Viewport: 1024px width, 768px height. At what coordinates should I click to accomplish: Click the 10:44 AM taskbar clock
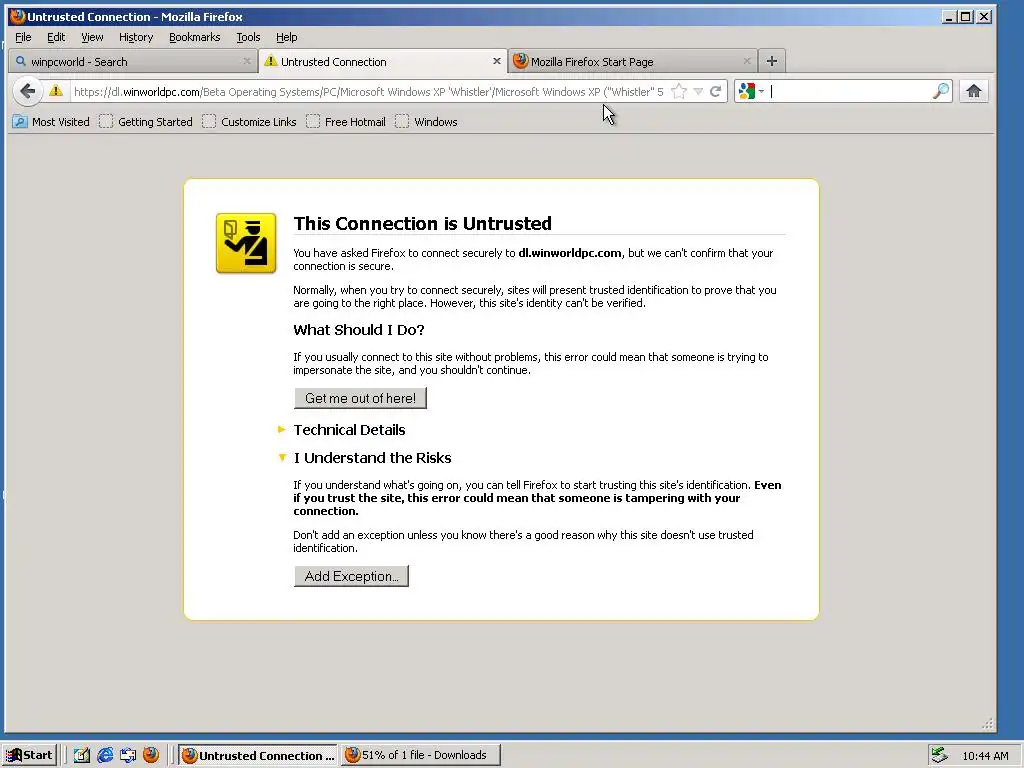[985, 756]
